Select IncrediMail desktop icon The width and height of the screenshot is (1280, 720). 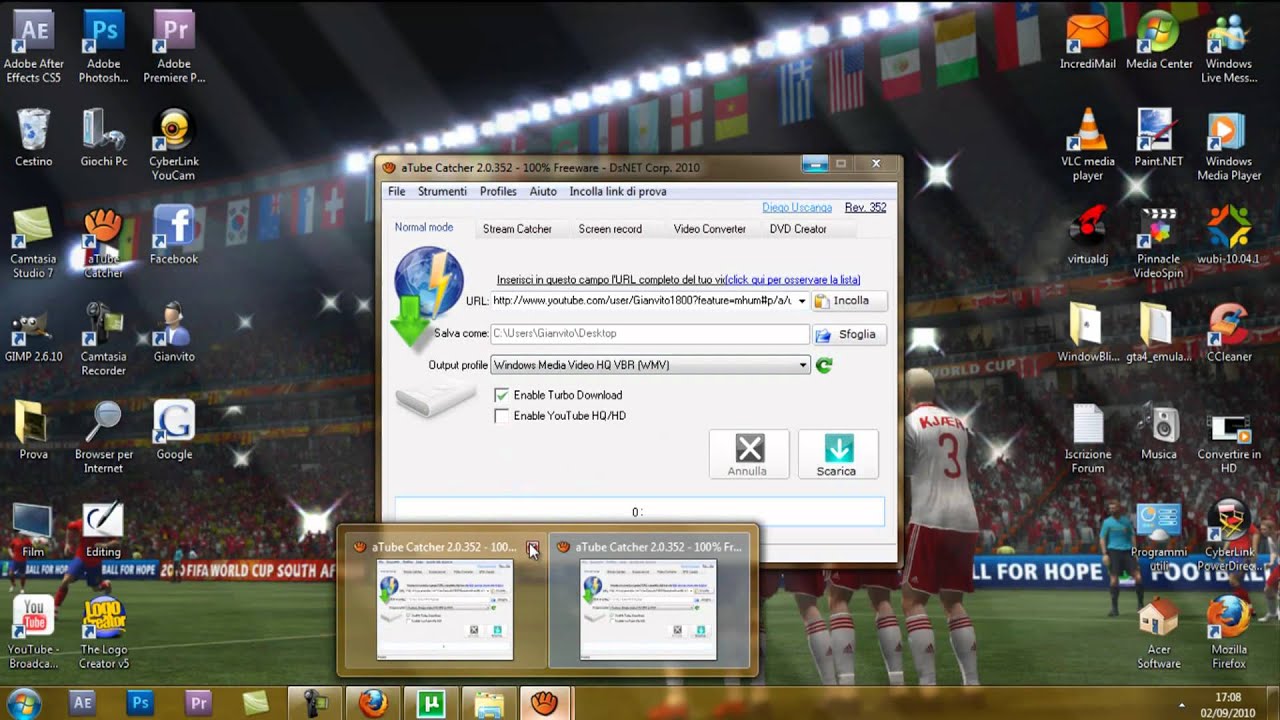pyautogui.click(x=1088, y=40)
